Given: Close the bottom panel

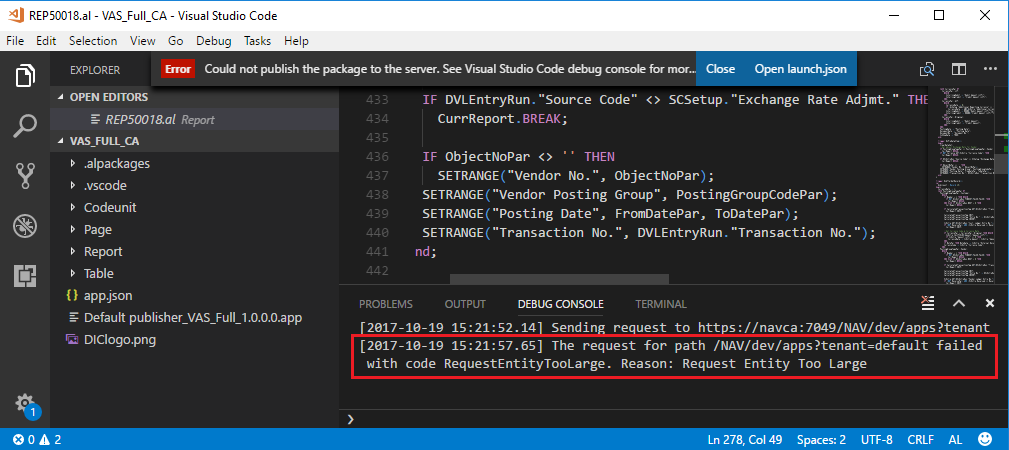Looking at the screenshot, I should (990, 303).
